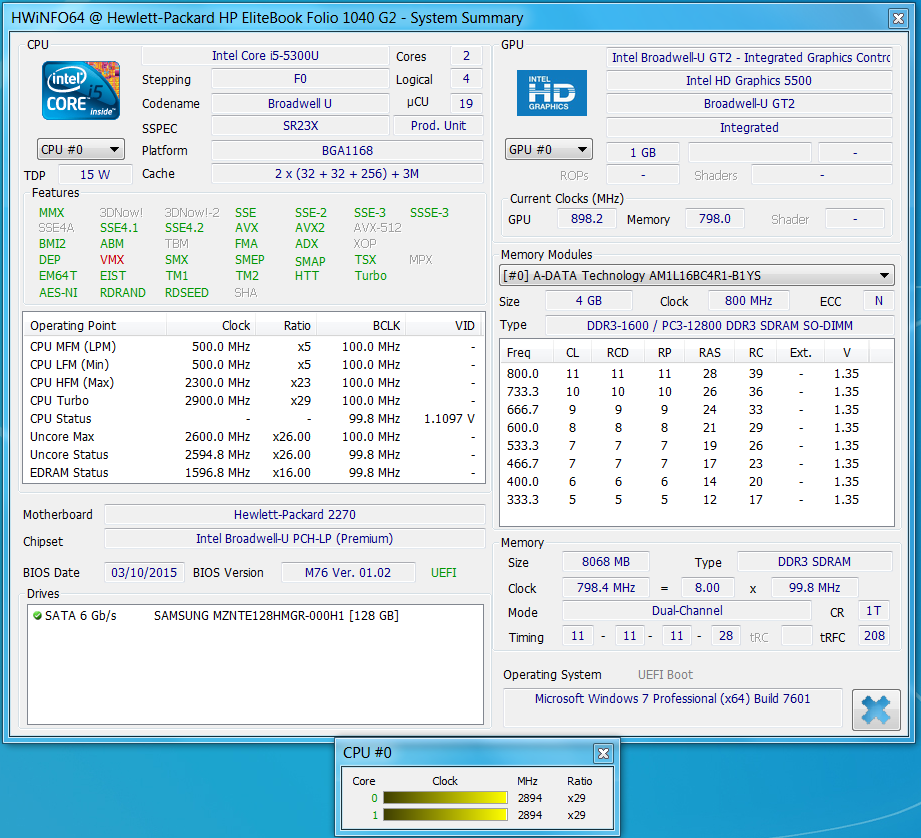Click the BIOS Date 03/10/2015 field

(144, 573)
